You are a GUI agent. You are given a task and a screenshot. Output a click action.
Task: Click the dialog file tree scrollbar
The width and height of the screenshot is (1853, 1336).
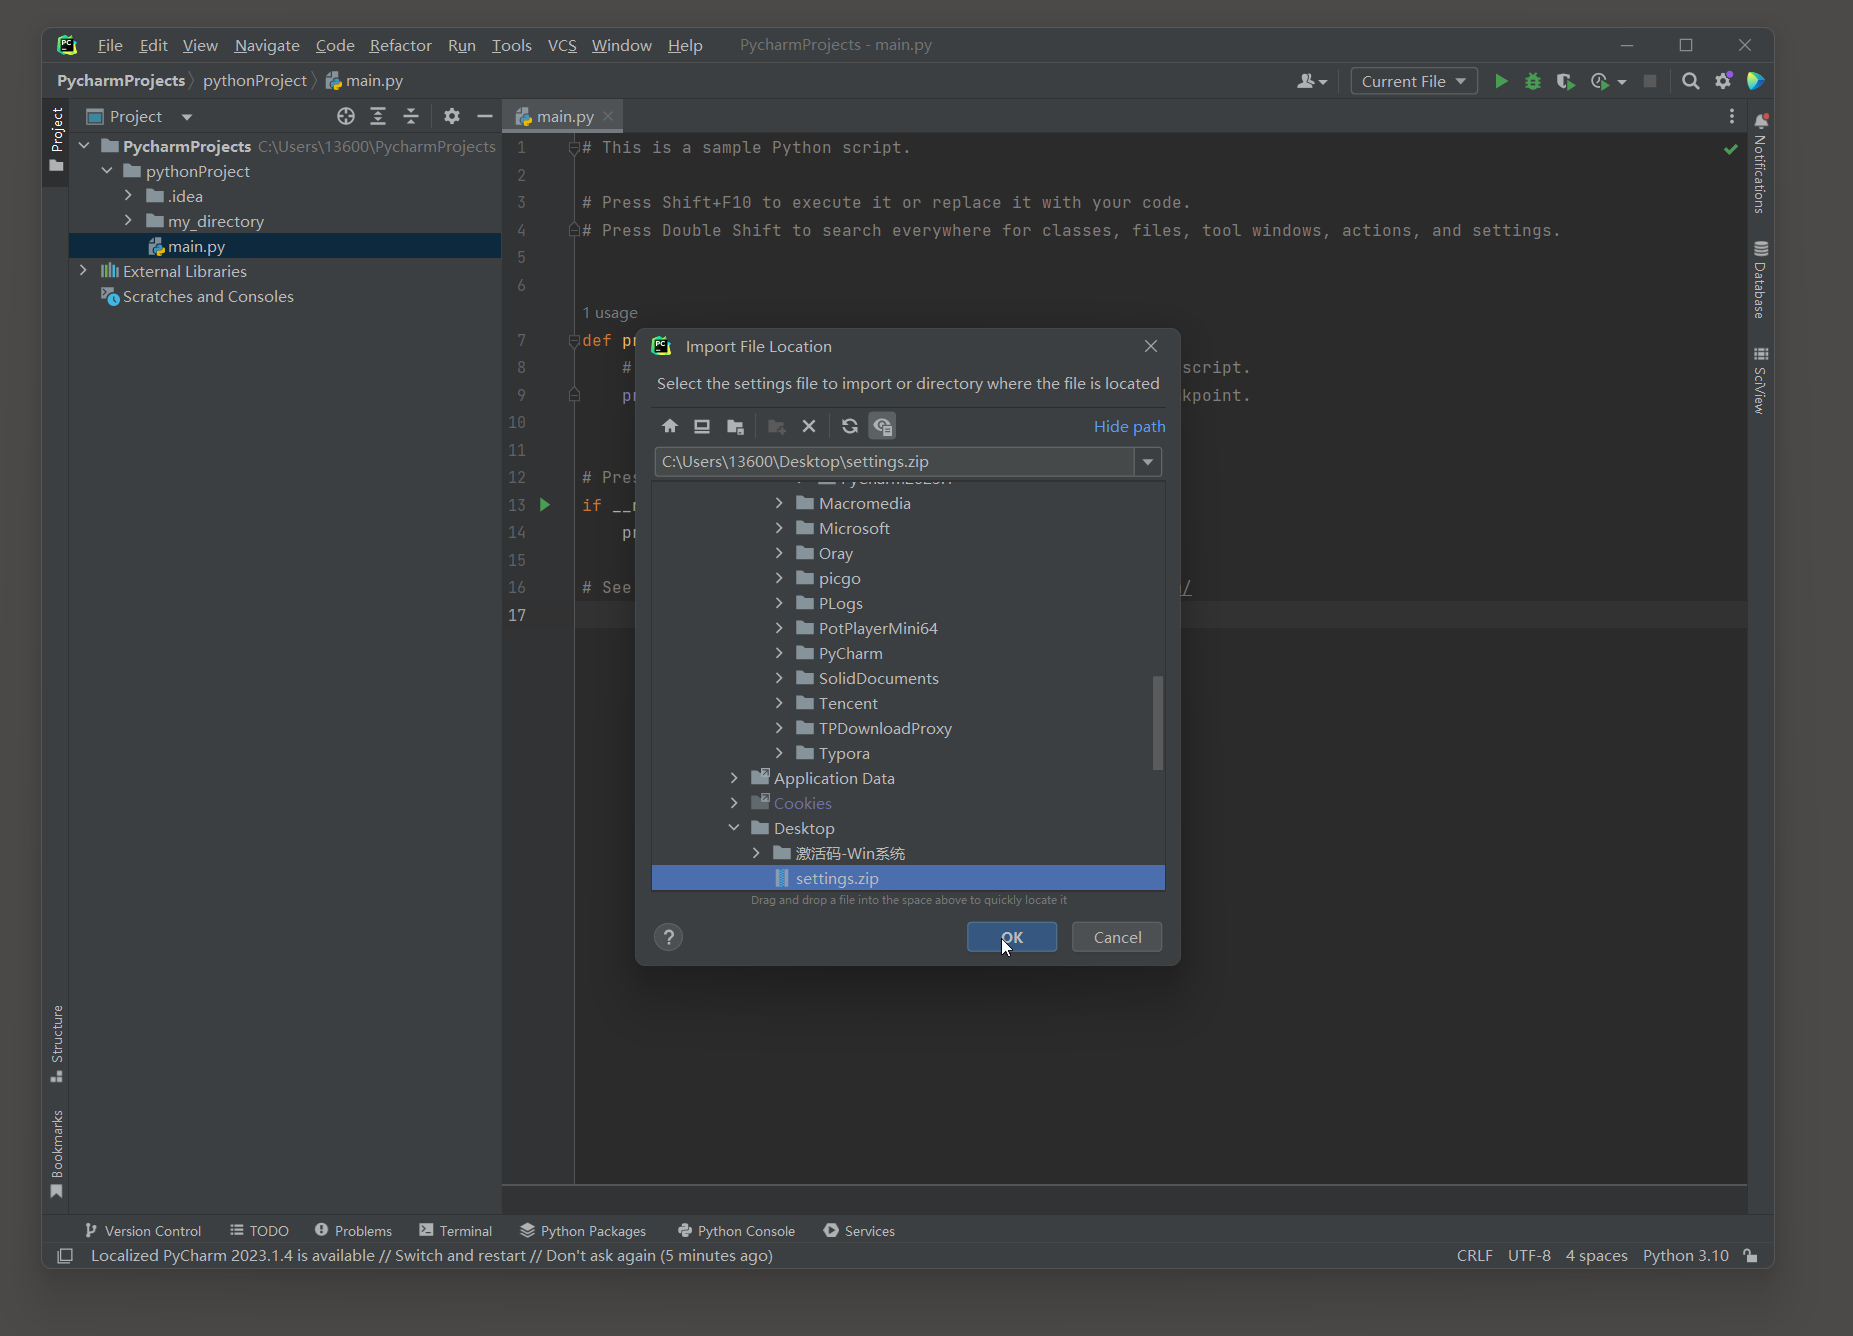tap(1158, 723)
